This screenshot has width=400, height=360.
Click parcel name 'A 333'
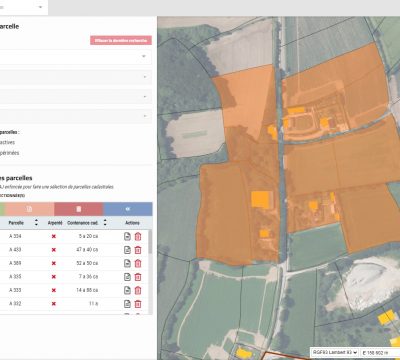15,290
